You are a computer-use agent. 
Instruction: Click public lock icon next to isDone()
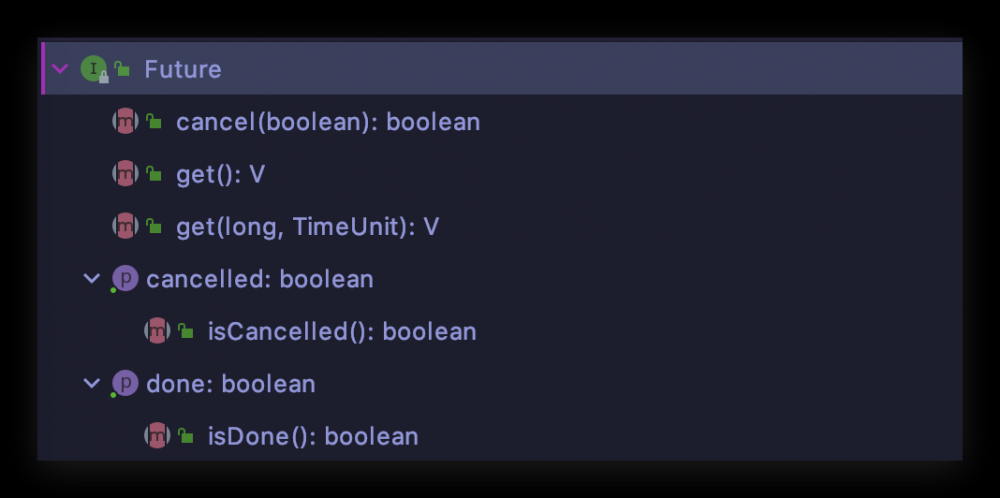[x=186, y=436]
